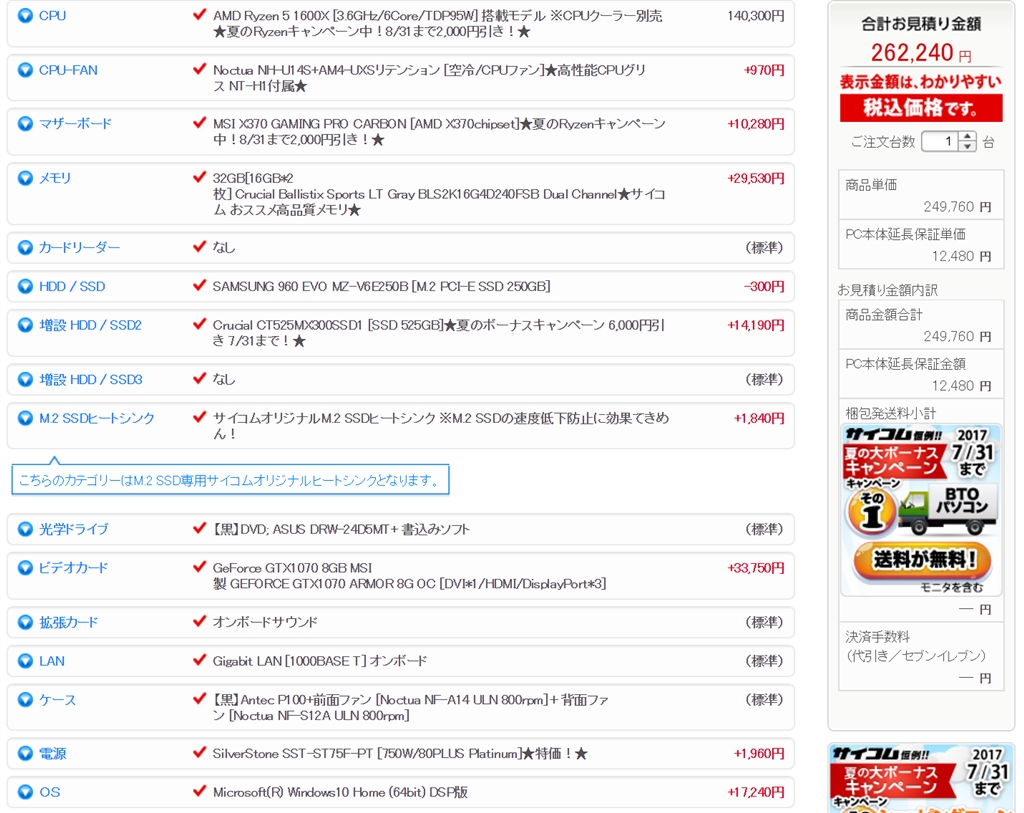1024x813 pixels.
Task: Click the red checkmark beside Windows10 Home
Action: (200, 790)
